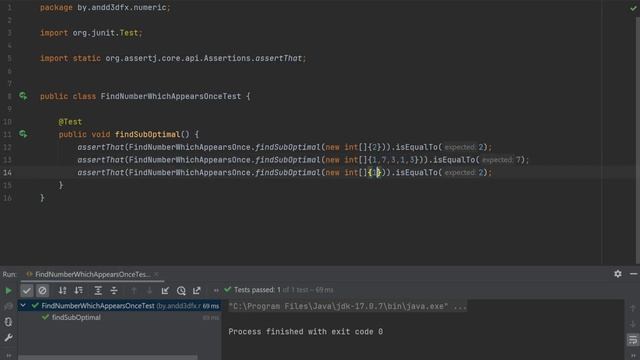Click 'Process finished with exit code 0' text
640x360 pixels.
pos(306,332)
